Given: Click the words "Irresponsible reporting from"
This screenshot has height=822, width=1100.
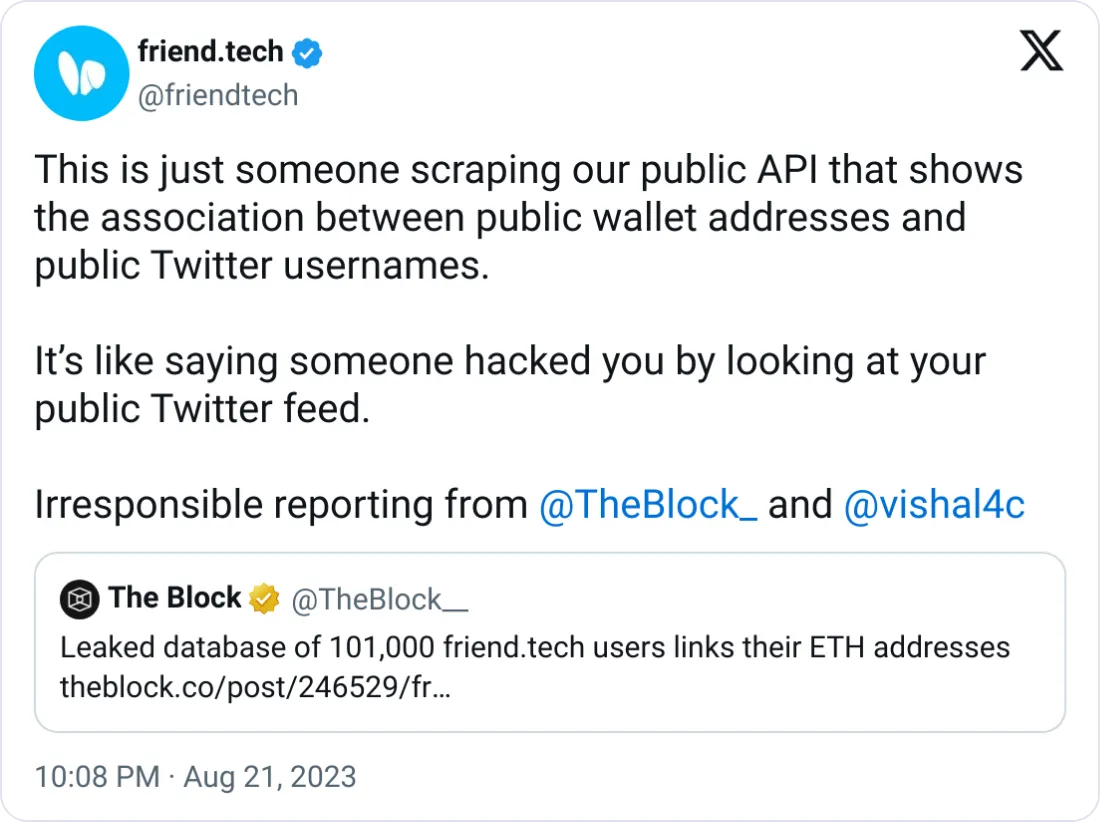Looking at the screenshot, I should click(x=281, y=505).
